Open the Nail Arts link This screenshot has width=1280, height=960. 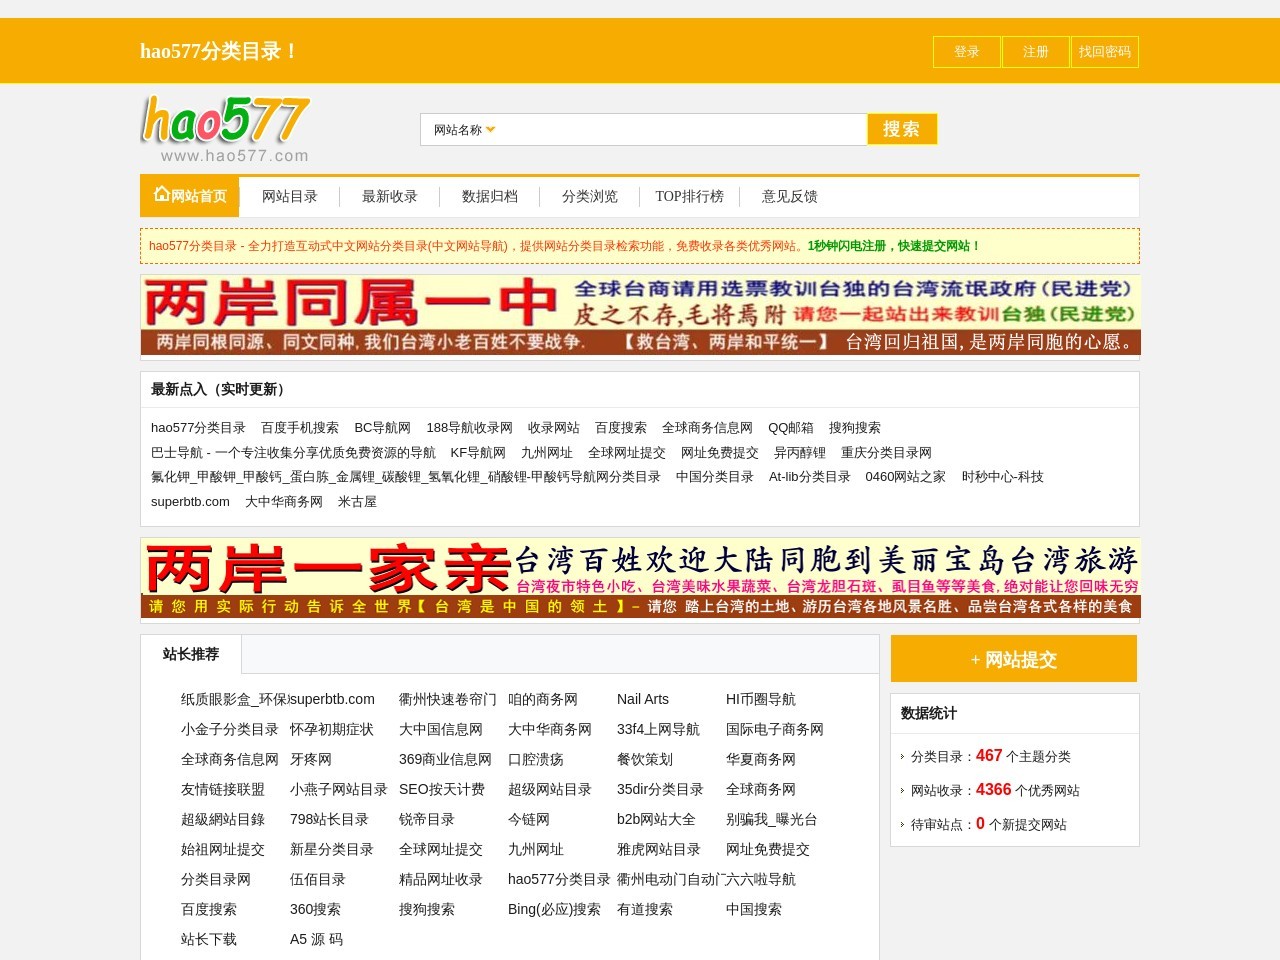[642, 700]
